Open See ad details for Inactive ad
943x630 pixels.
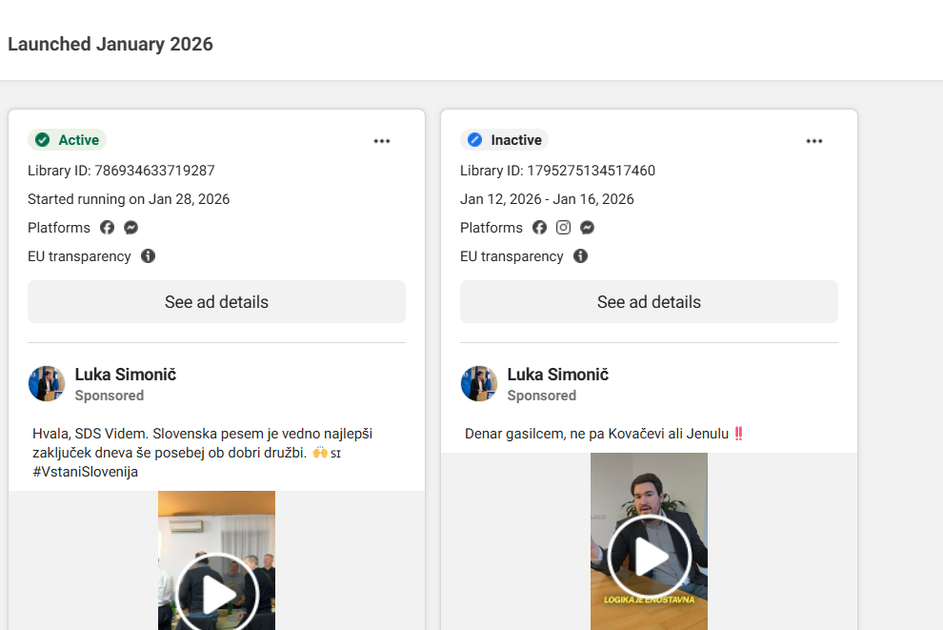coord(648,302)
